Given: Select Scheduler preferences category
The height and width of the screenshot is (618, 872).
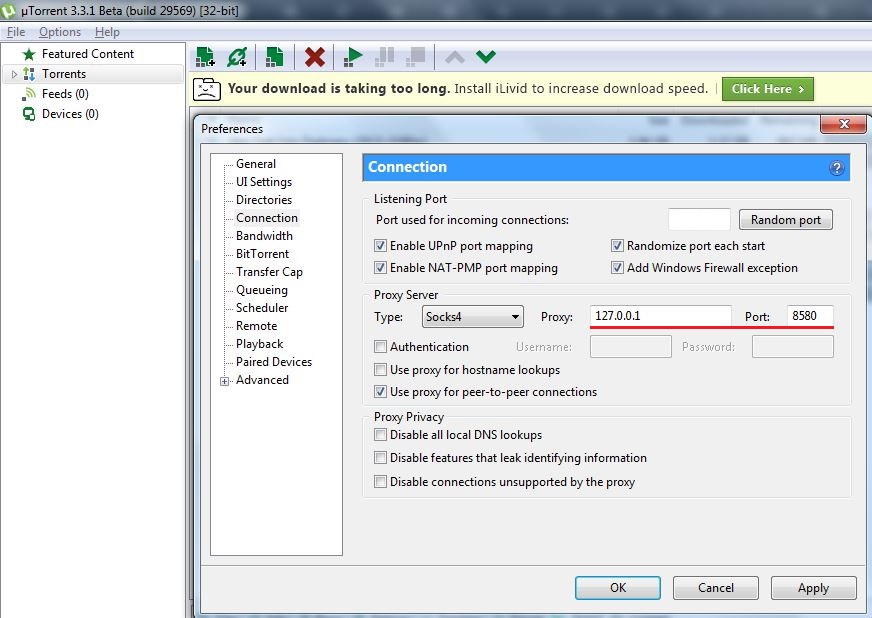Looking at the screenshot, I should point(262,308).
